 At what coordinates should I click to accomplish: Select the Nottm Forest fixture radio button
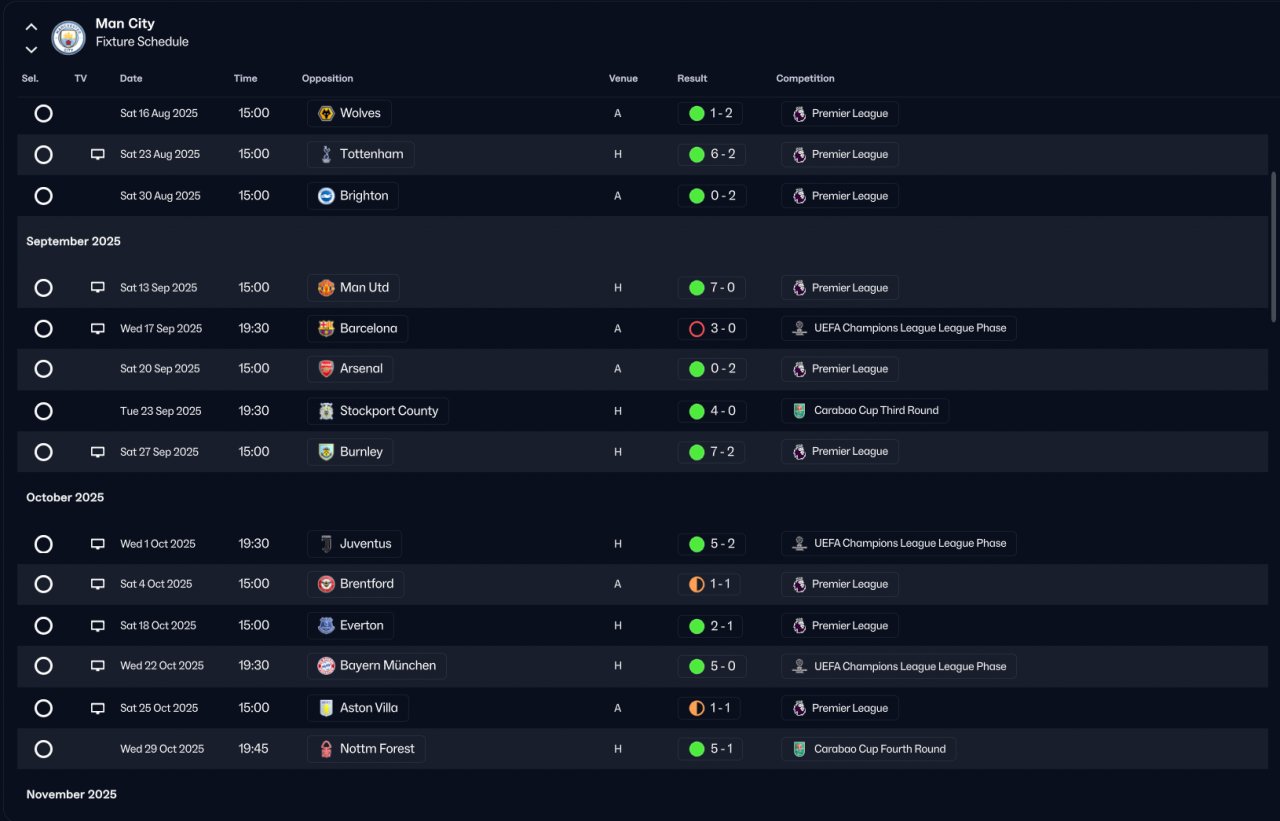pyautogui.click(x=44, y=749)
